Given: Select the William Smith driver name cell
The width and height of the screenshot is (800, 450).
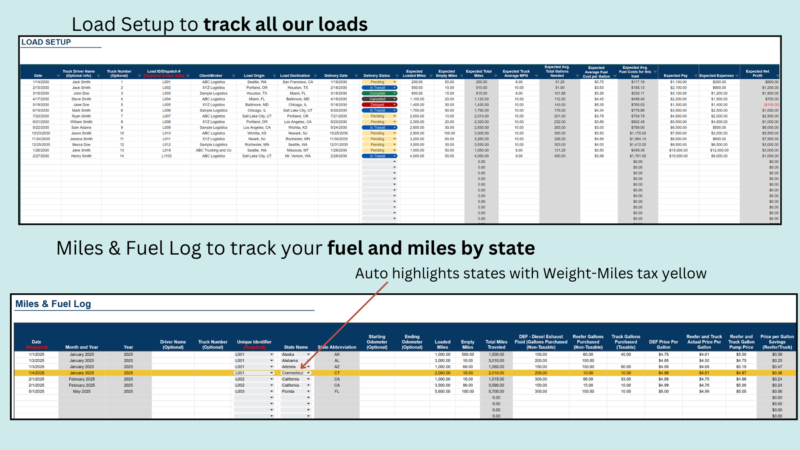Looking at the screenshot, I should tap(81, 122).
